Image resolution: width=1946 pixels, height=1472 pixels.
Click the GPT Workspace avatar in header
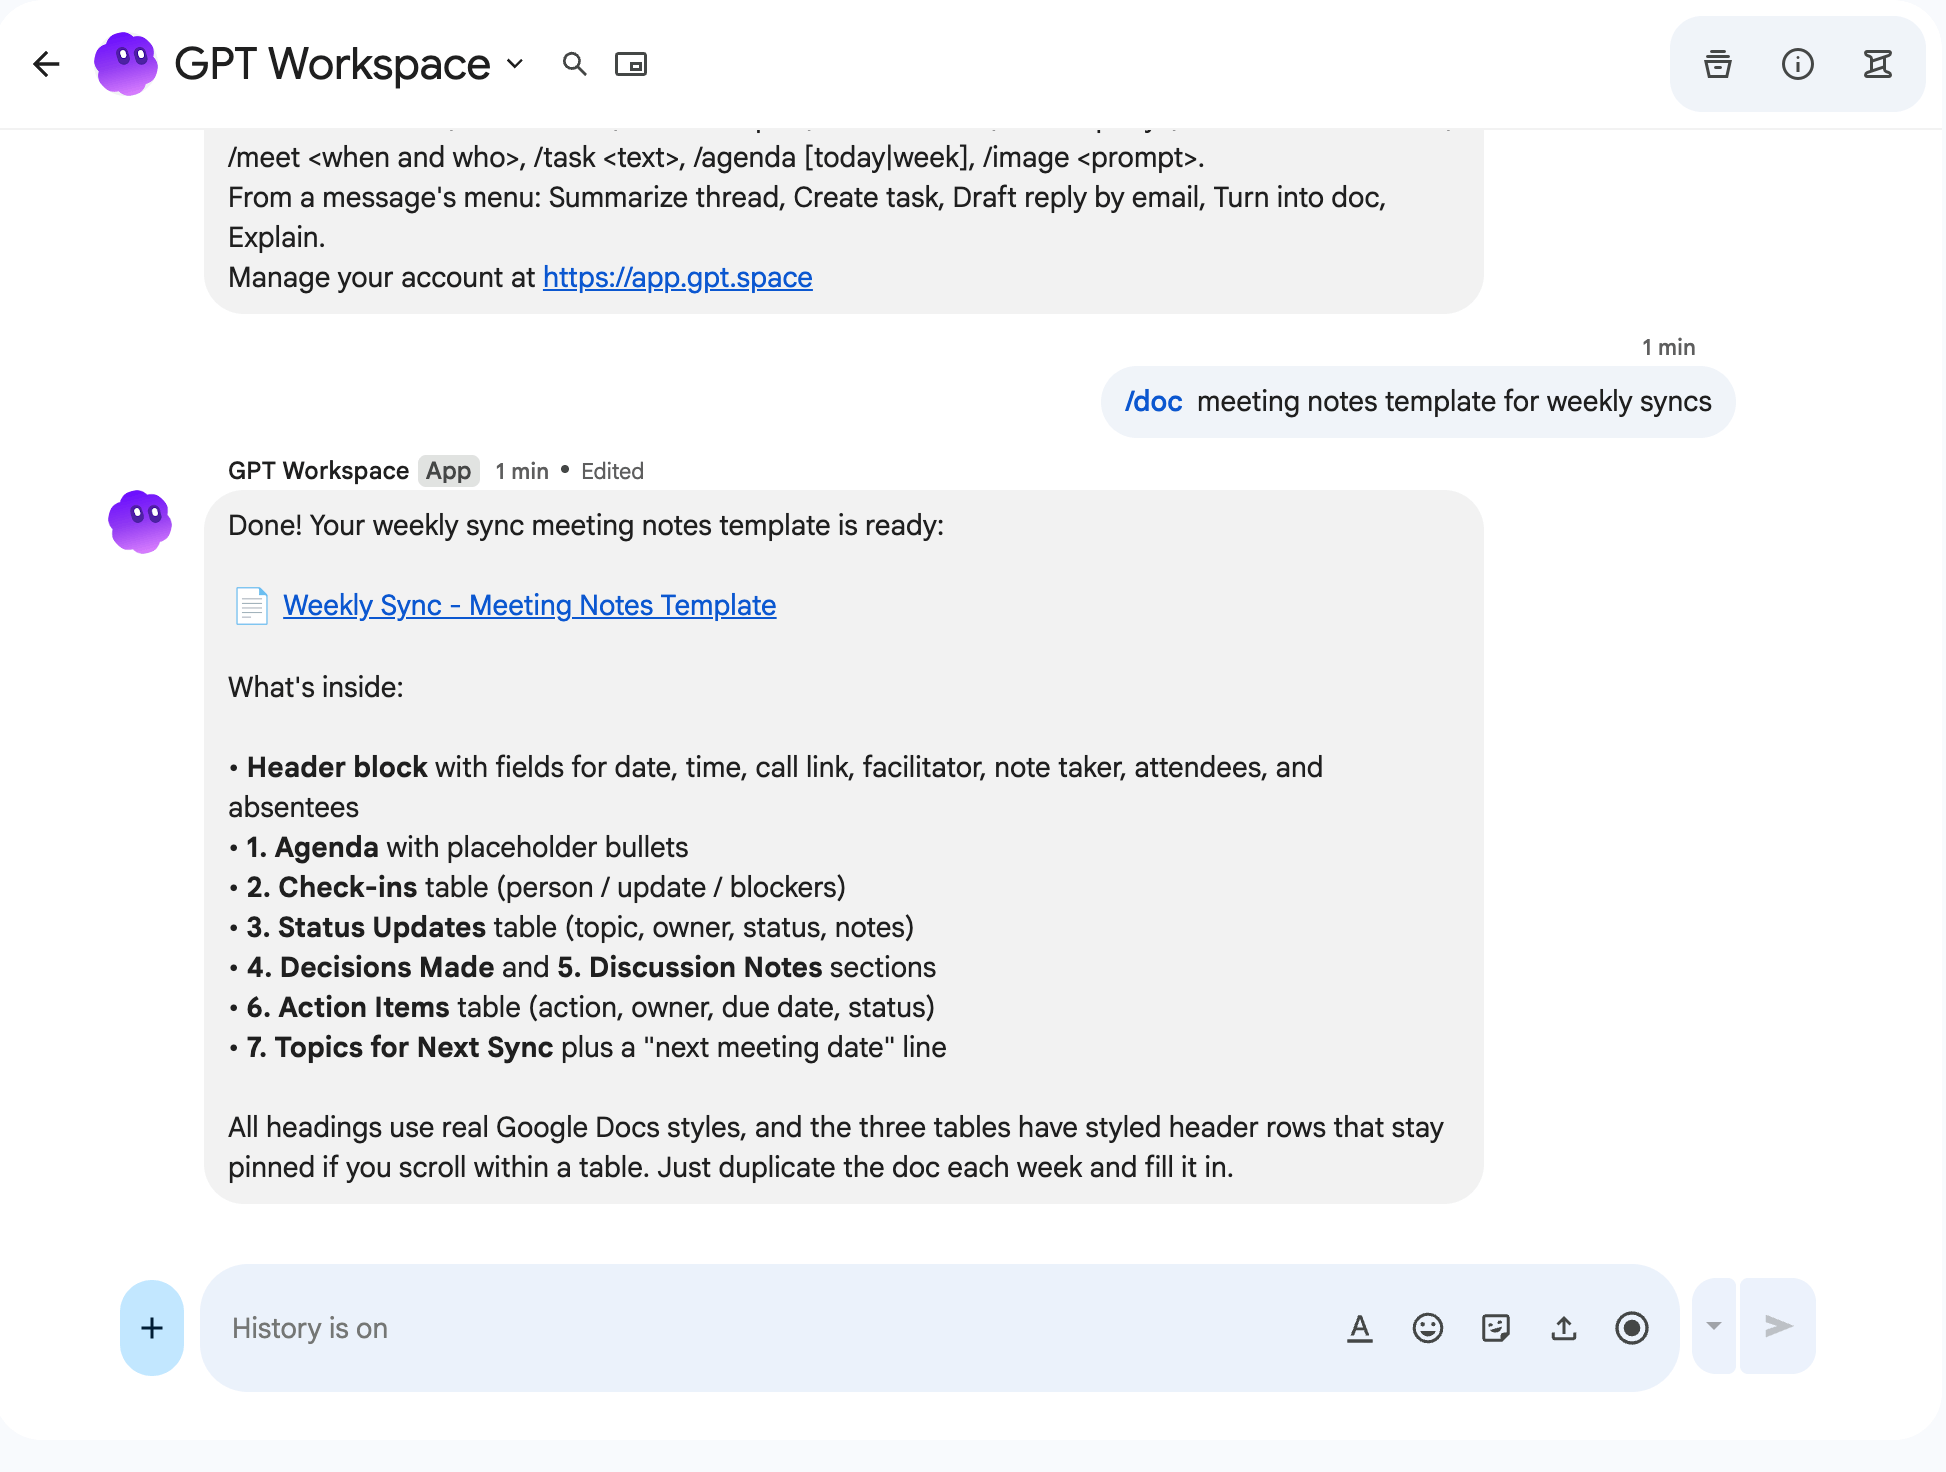[126, 64]
